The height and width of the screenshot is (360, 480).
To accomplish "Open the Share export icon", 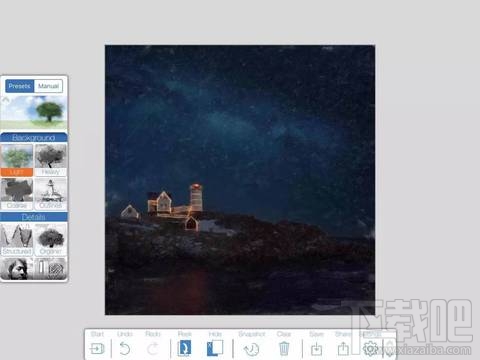I will [343, 349].
